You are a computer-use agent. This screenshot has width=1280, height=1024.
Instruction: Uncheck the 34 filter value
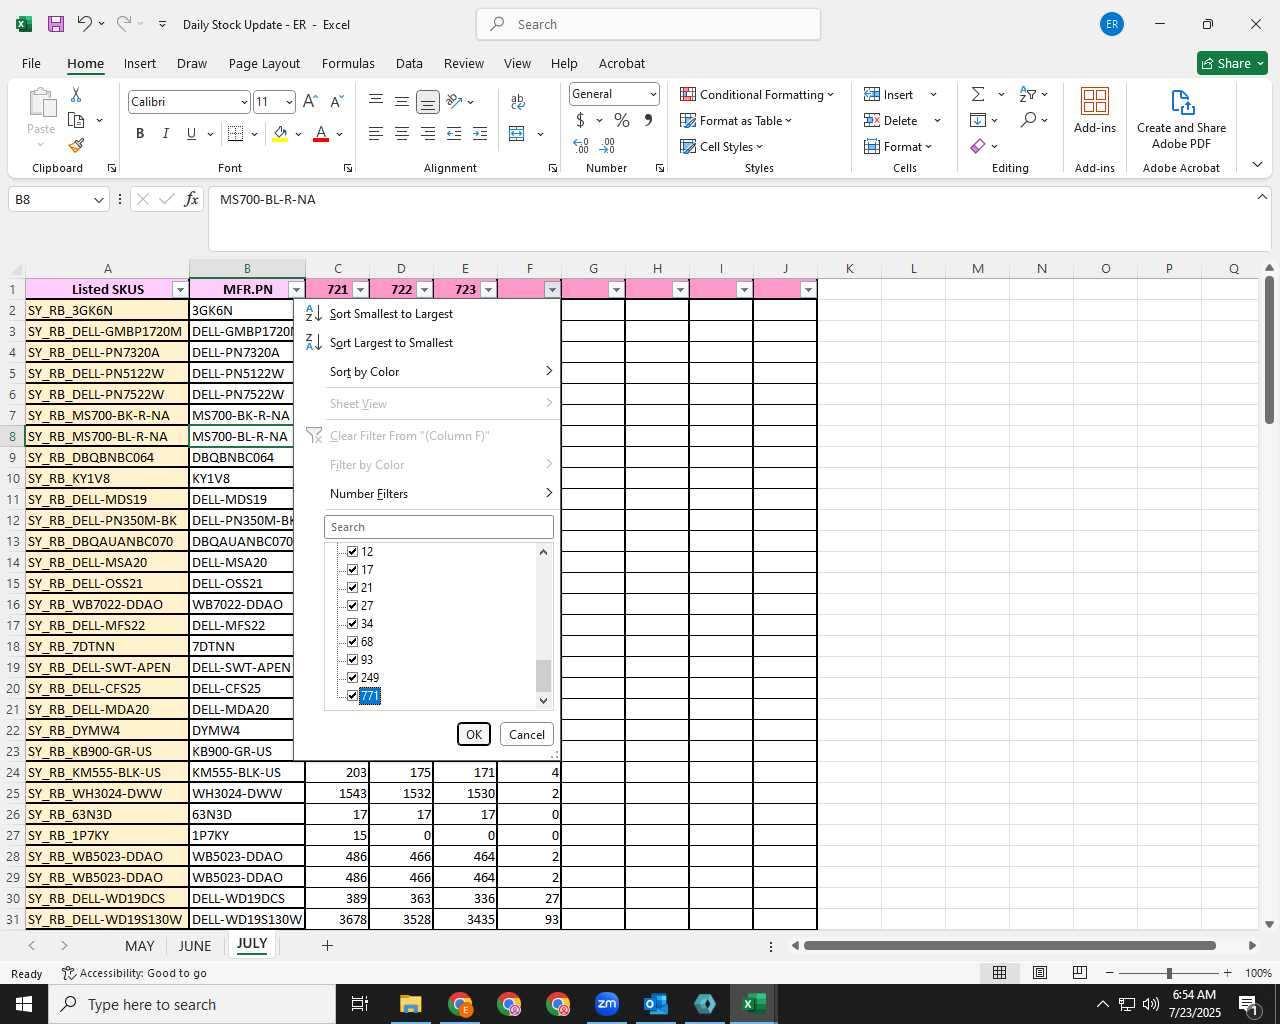click(352, 623)
